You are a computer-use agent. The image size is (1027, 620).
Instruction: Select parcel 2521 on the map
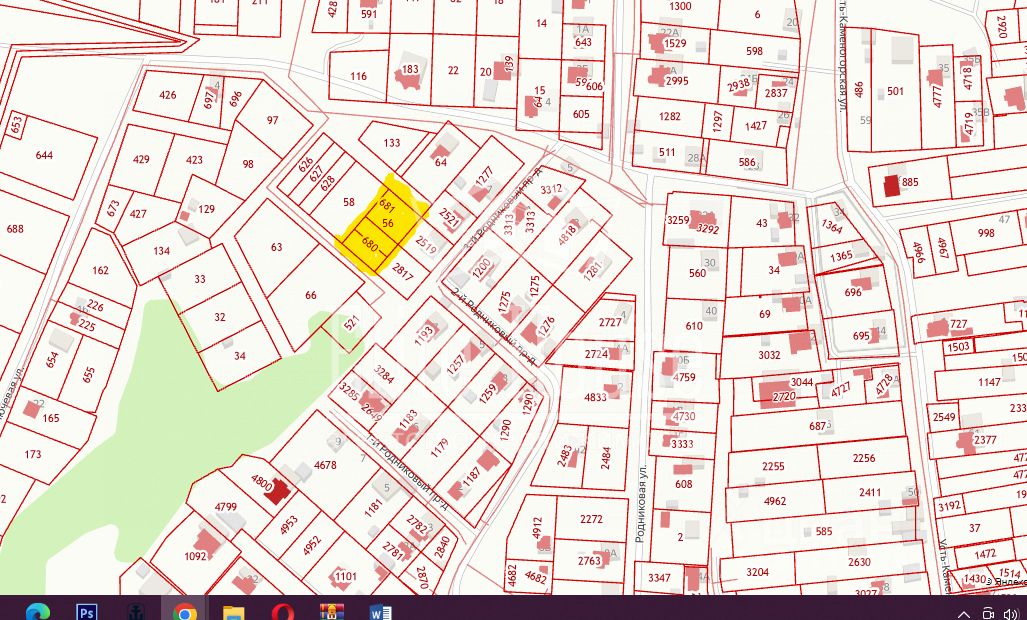(449, 218)
